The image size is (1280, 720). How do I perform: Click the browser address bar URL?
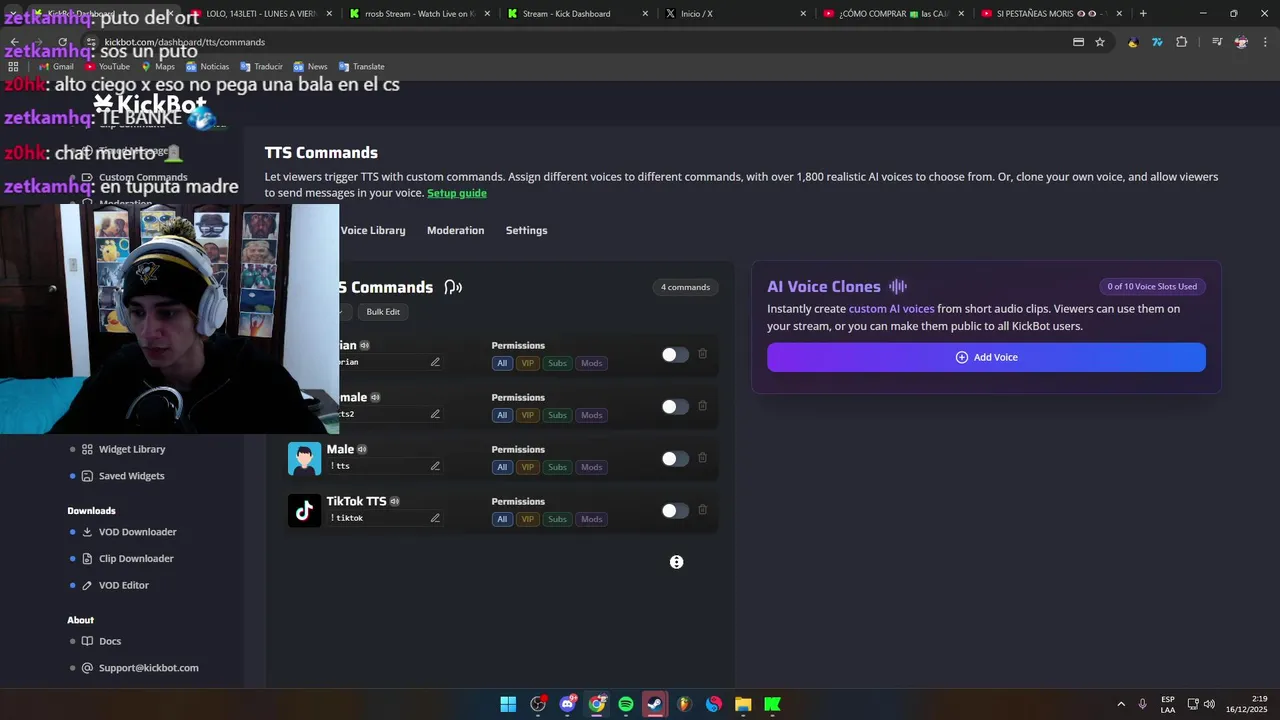click(185, 42)
